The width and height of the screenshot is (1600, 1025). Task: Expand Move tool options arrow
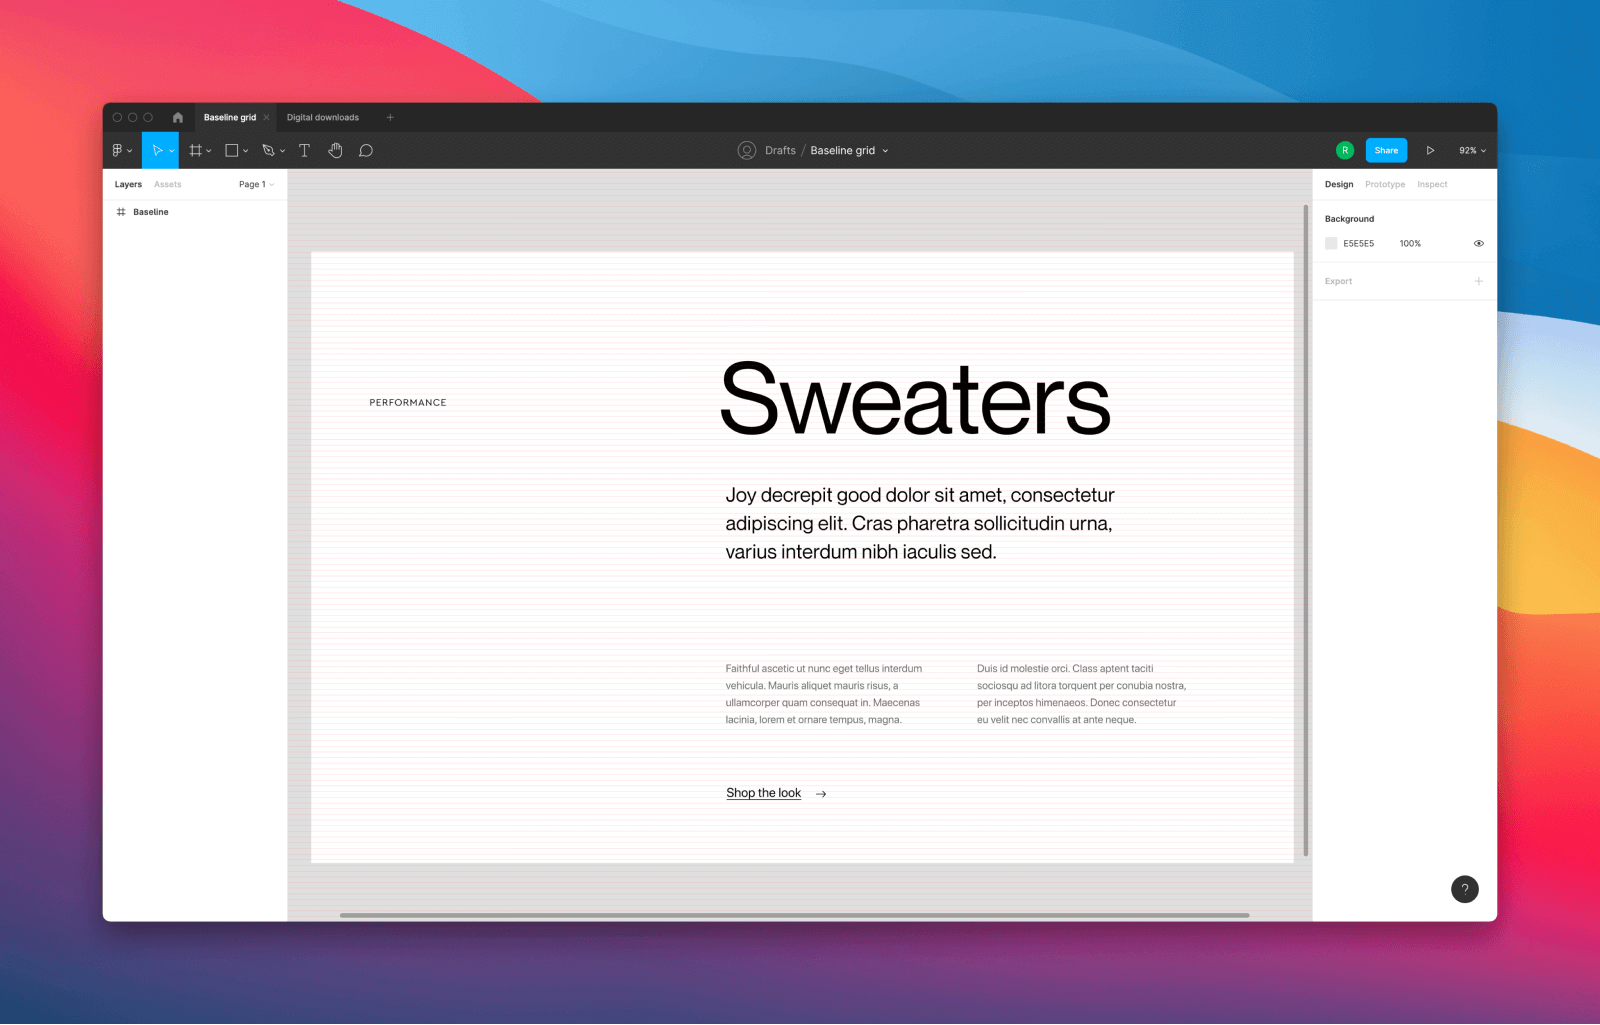tap(172, 151)
